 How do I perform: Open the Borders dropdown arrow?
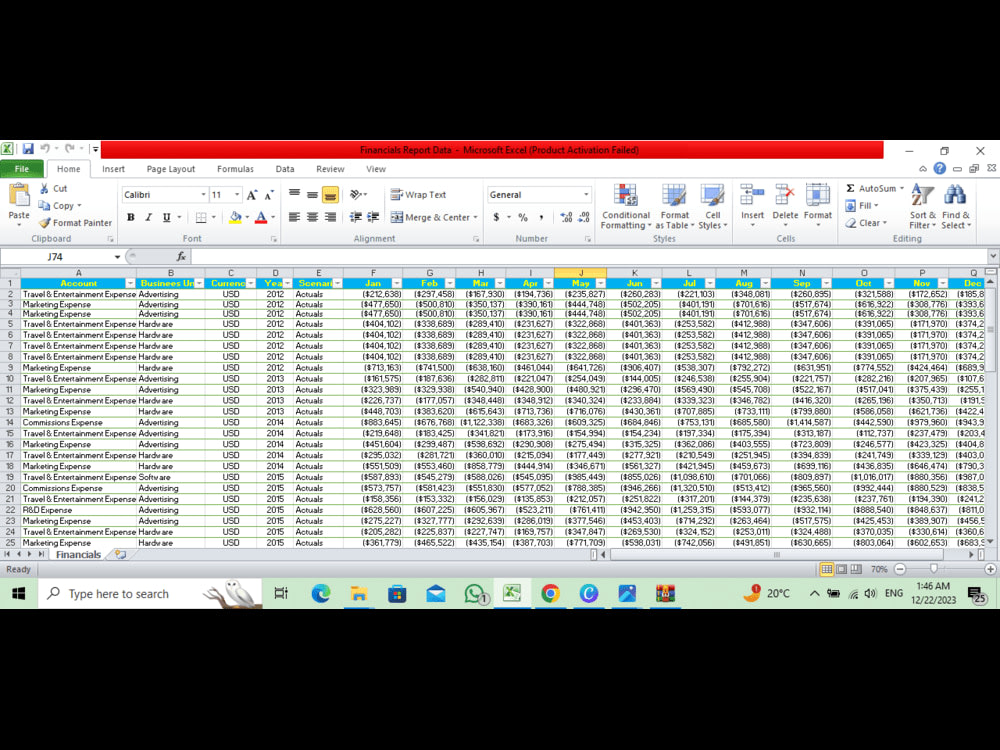(x=214, y=217)
